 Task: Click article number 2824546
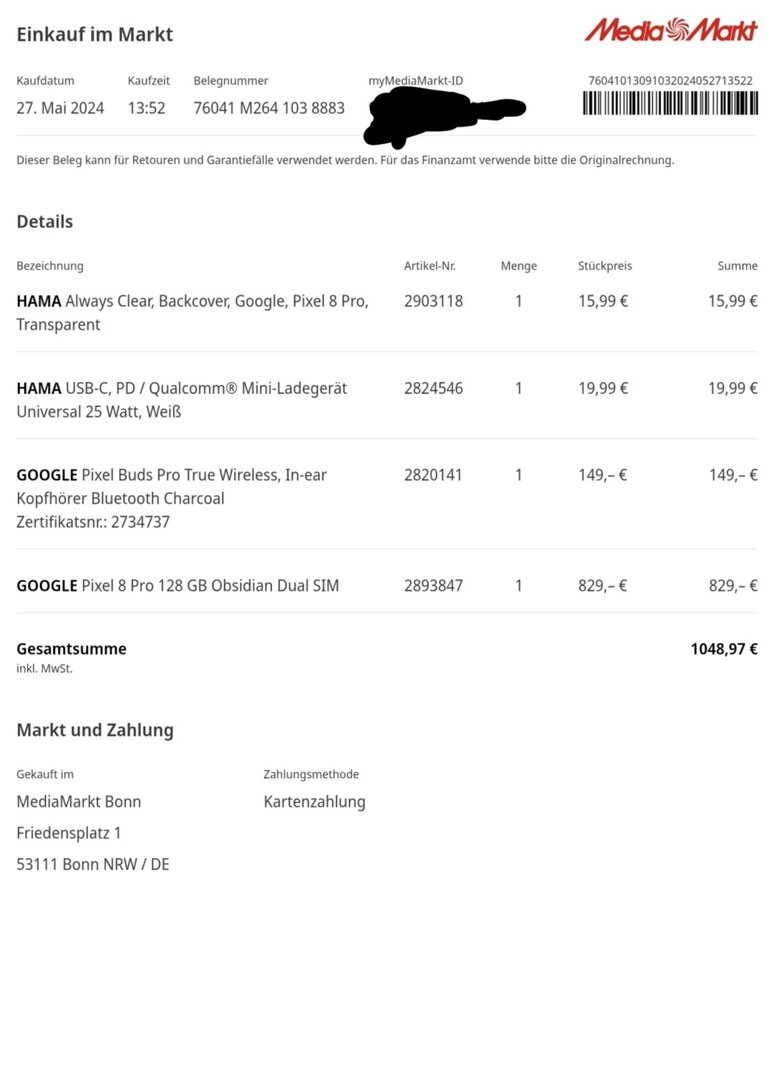pos(433,388)
